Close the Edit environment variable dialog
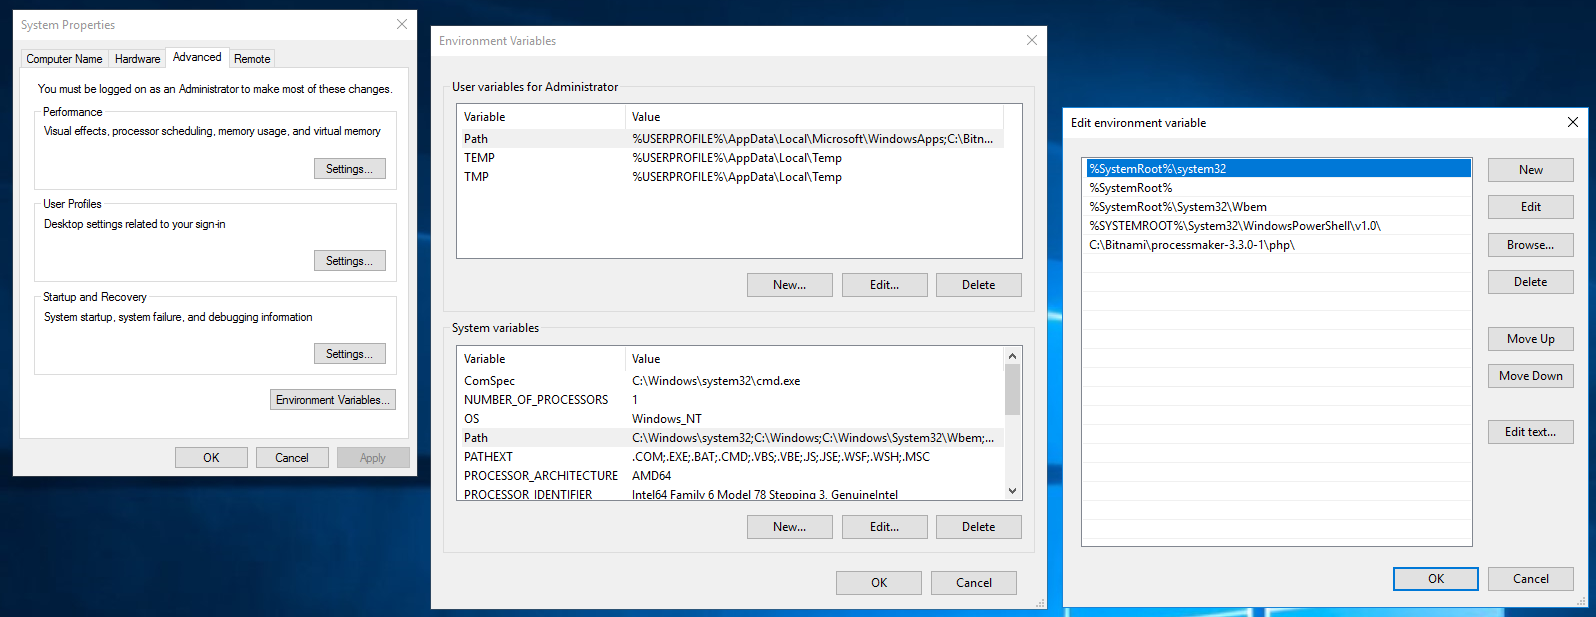The width and height of the screenshot is (1596, 617). [x=1572, y=123]
